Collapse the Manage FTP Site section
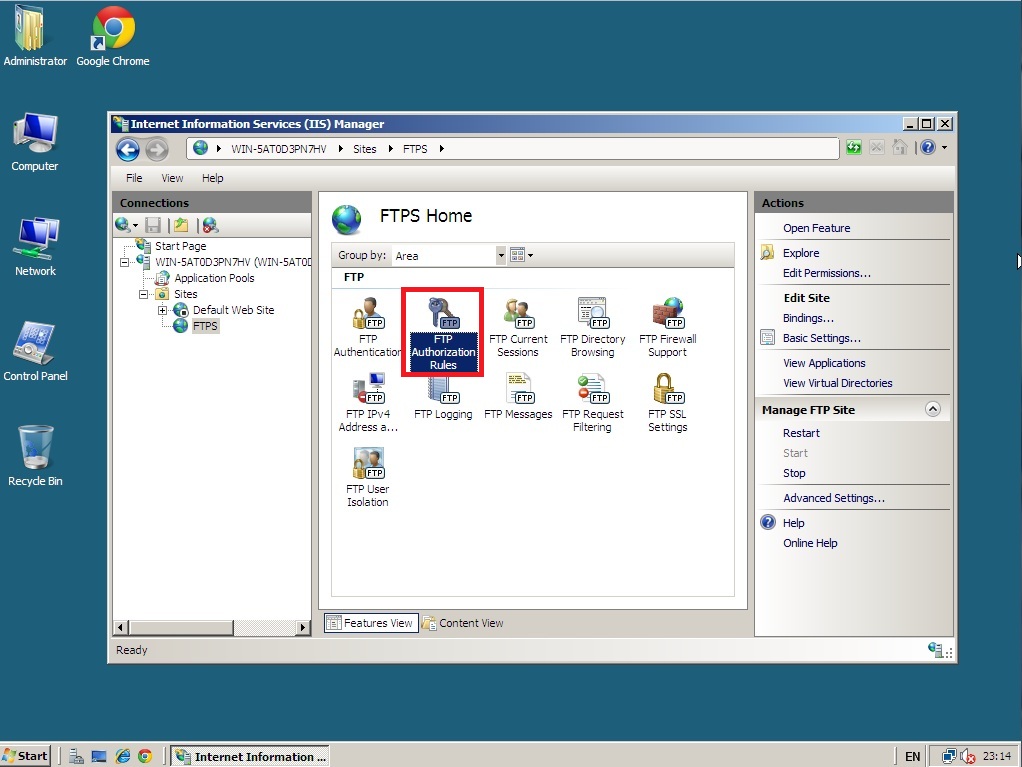This screenshot has width=1022, height=767. click(933, 409)
